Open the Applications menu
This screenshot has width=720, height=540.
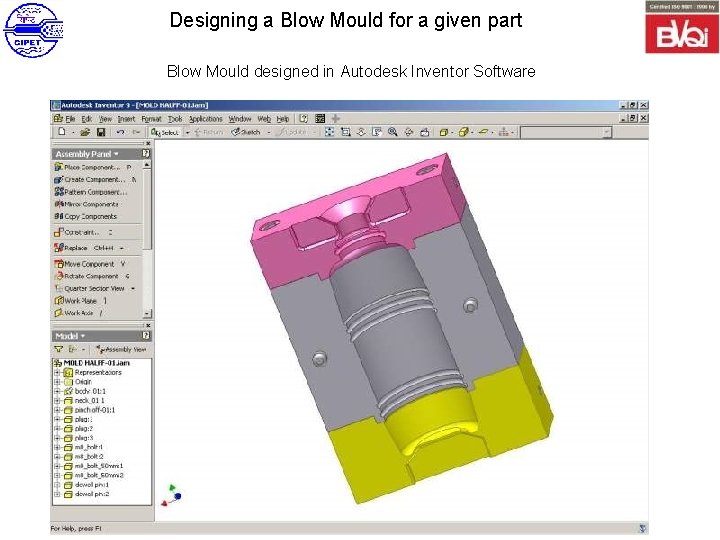click(x=206, y=119)
